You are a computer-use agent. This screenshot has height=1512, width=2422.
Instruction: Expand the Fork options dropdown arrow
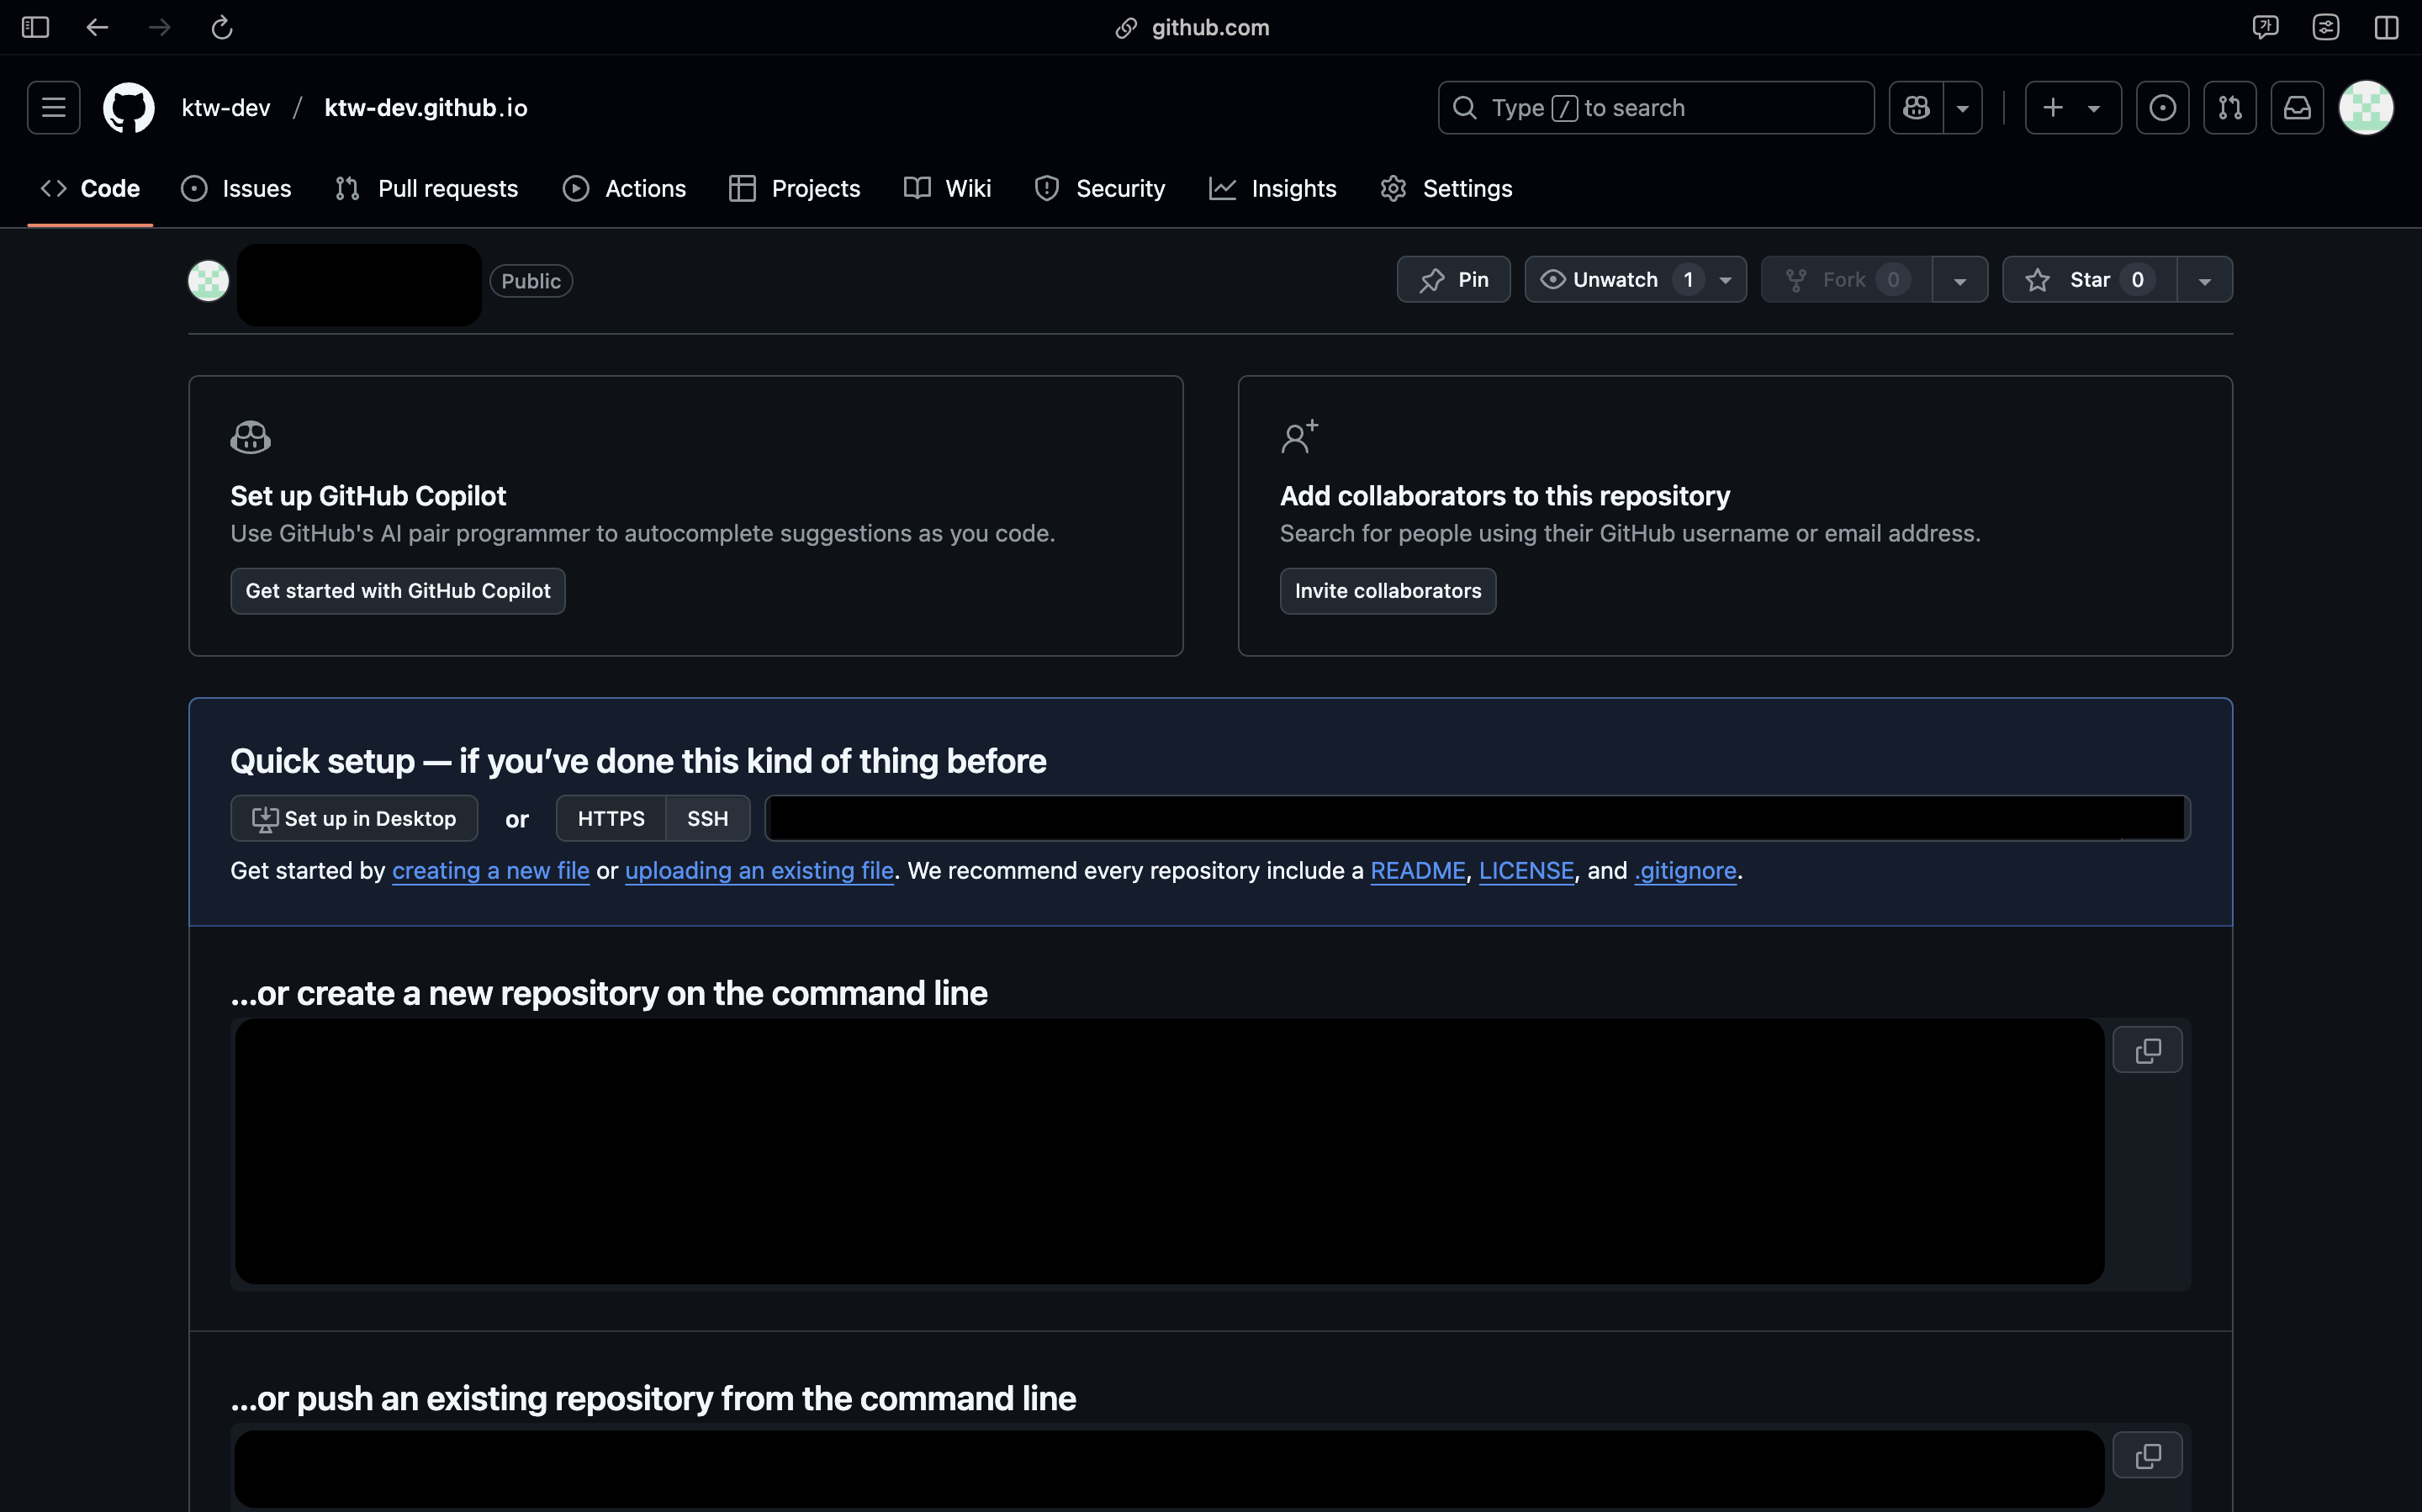click(x=1960, y=280)
